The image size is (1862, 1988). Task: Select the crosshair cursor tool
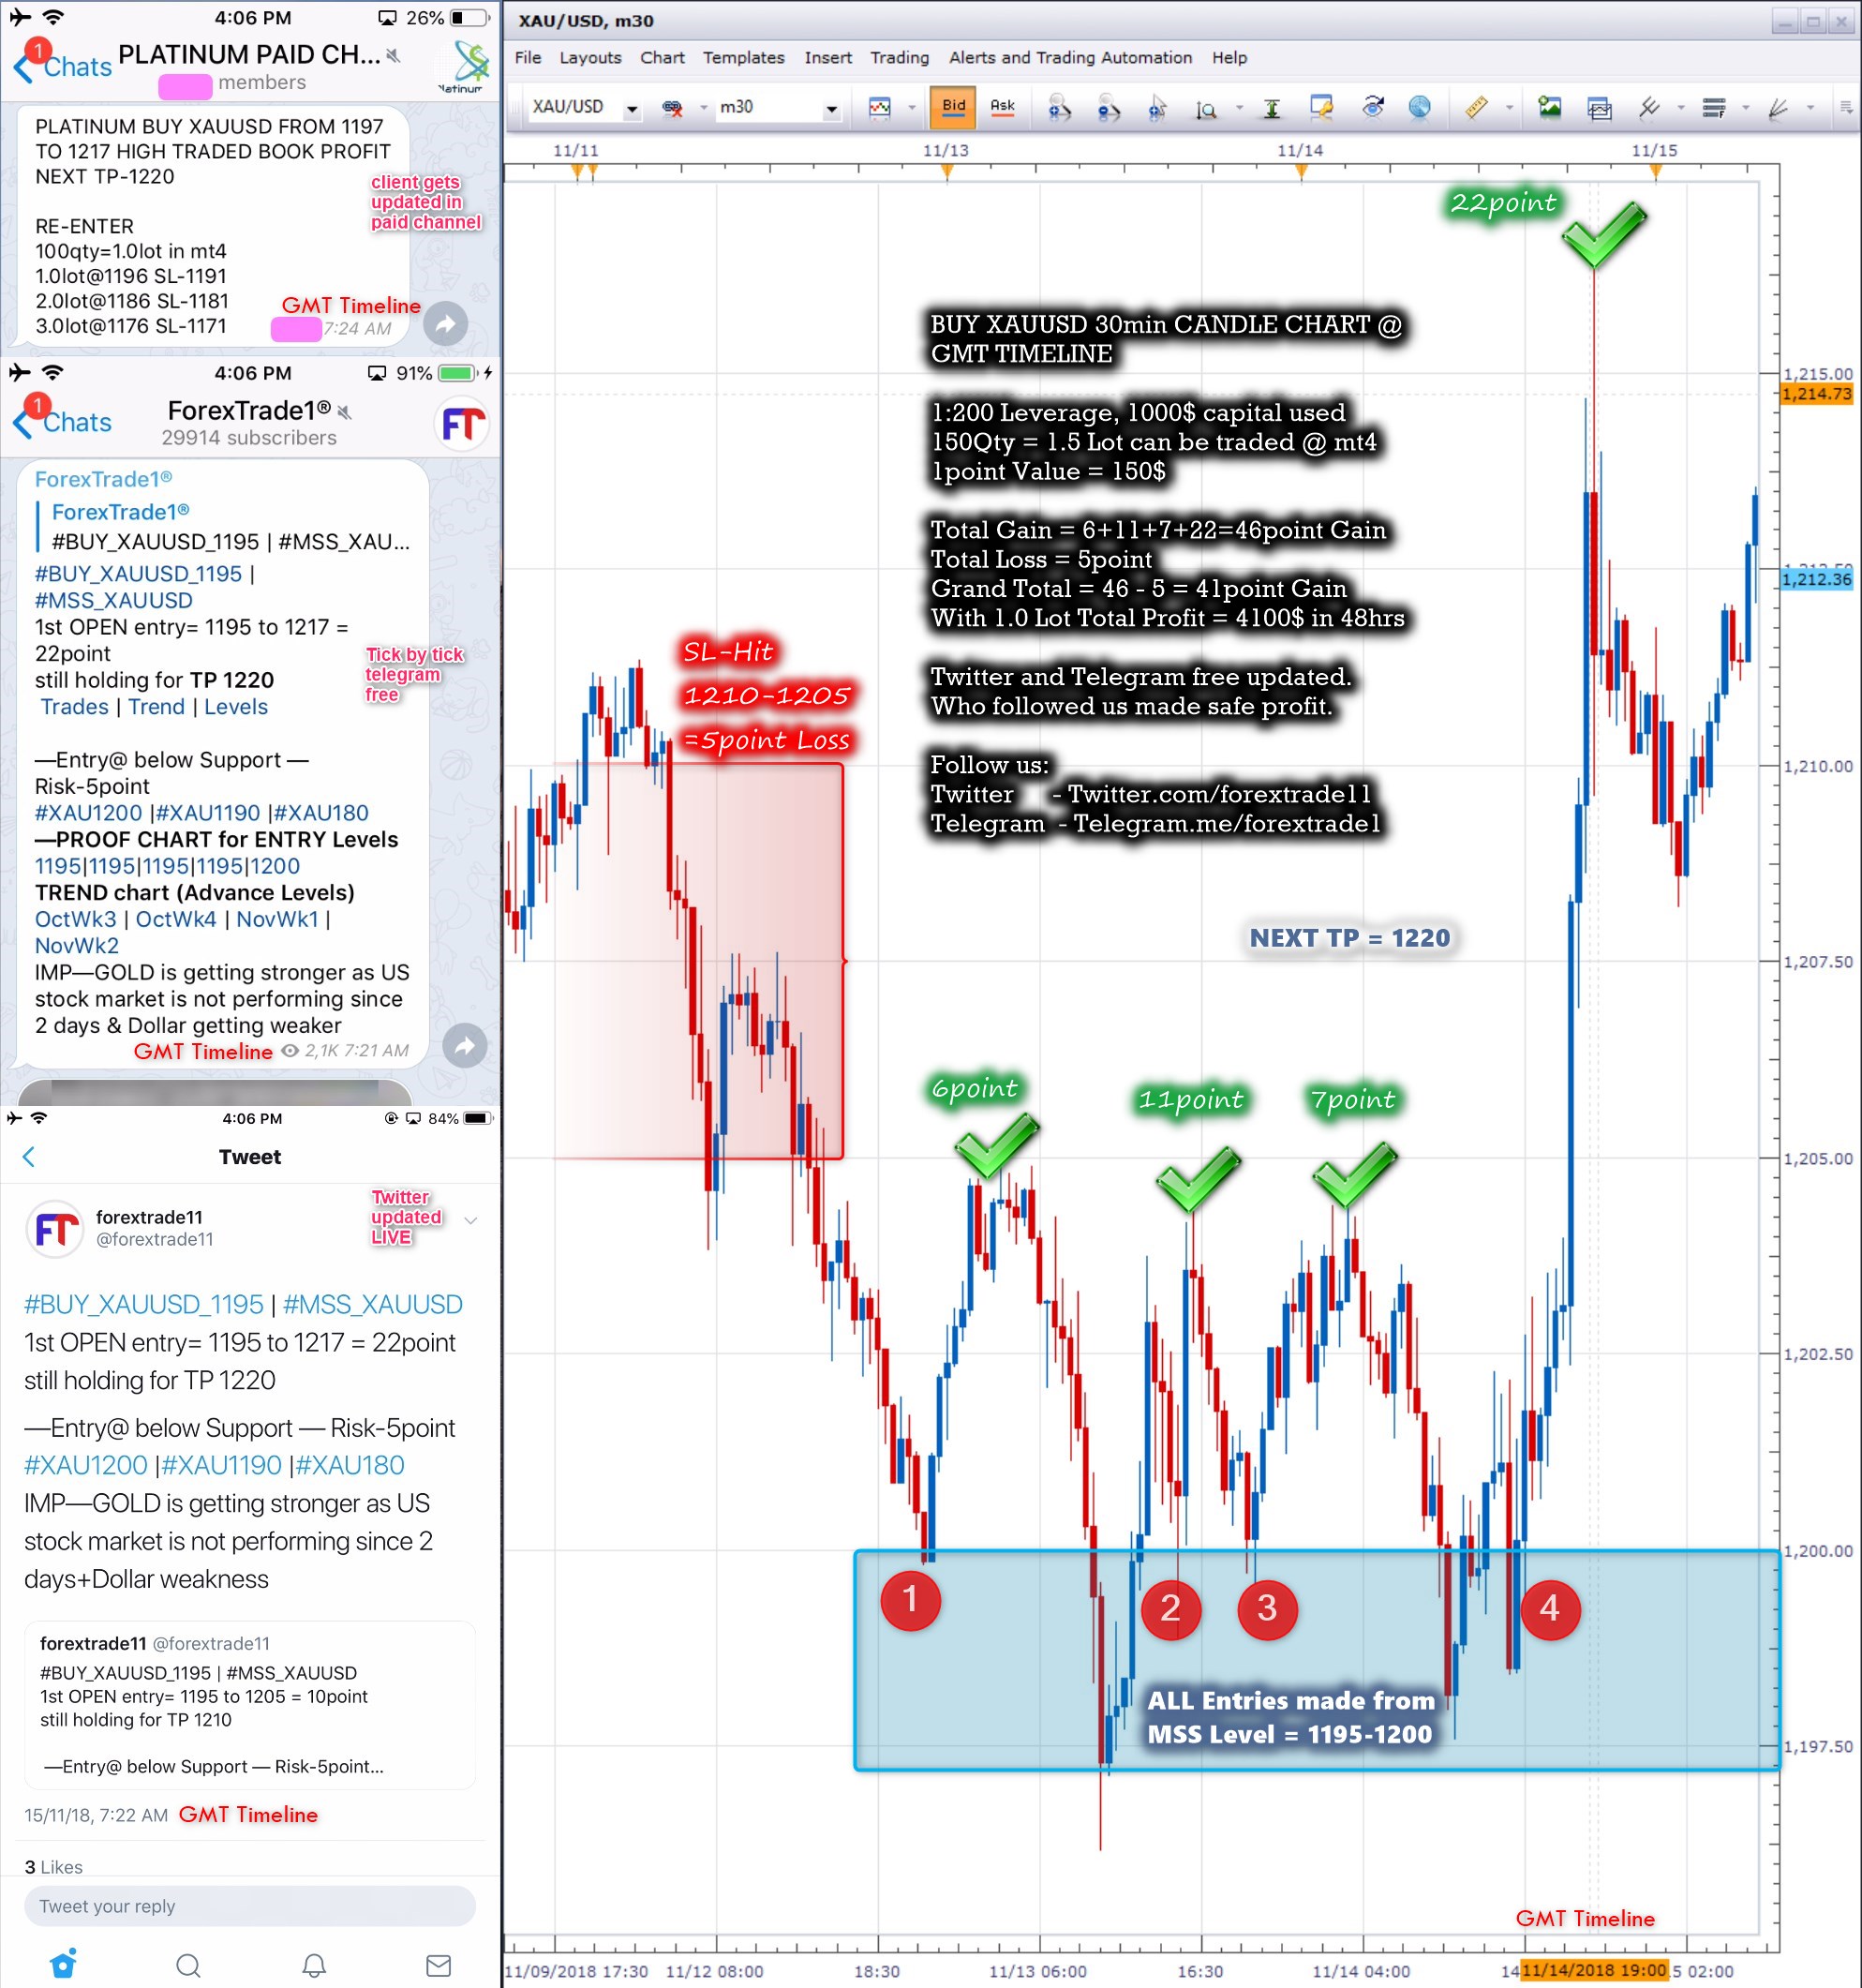click(x=1157, y=107)
